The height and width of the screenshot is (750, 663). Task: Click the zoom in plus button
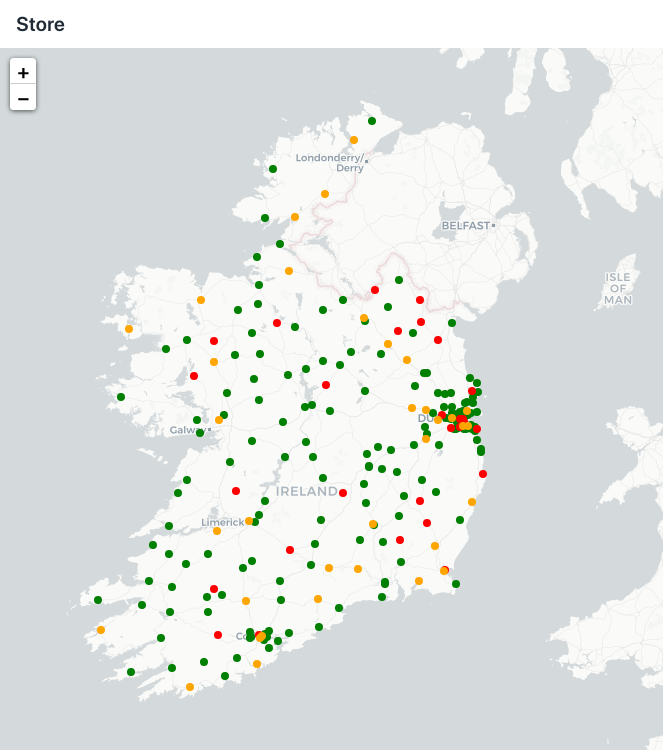coord(23,72)
